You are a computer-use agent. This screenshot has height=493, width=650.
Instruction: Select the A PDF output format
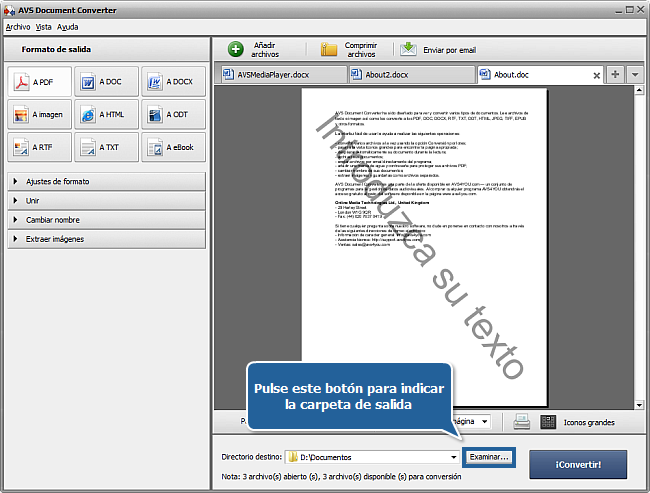40,82
